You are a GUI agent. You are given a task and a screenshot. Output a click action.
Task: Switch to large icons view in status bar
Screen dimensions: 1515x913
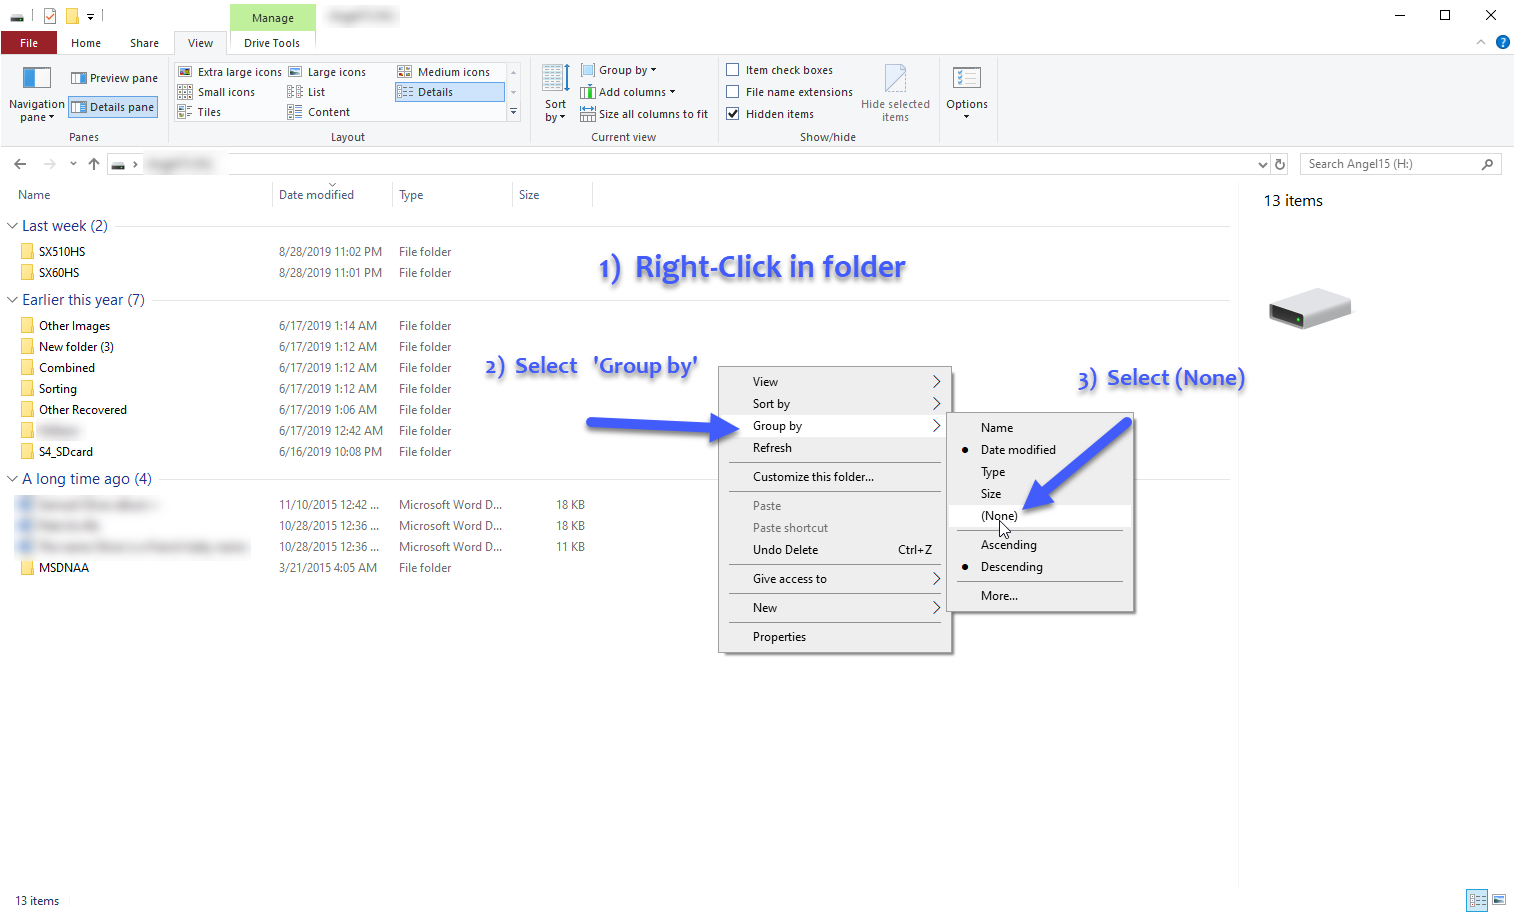1499,900
